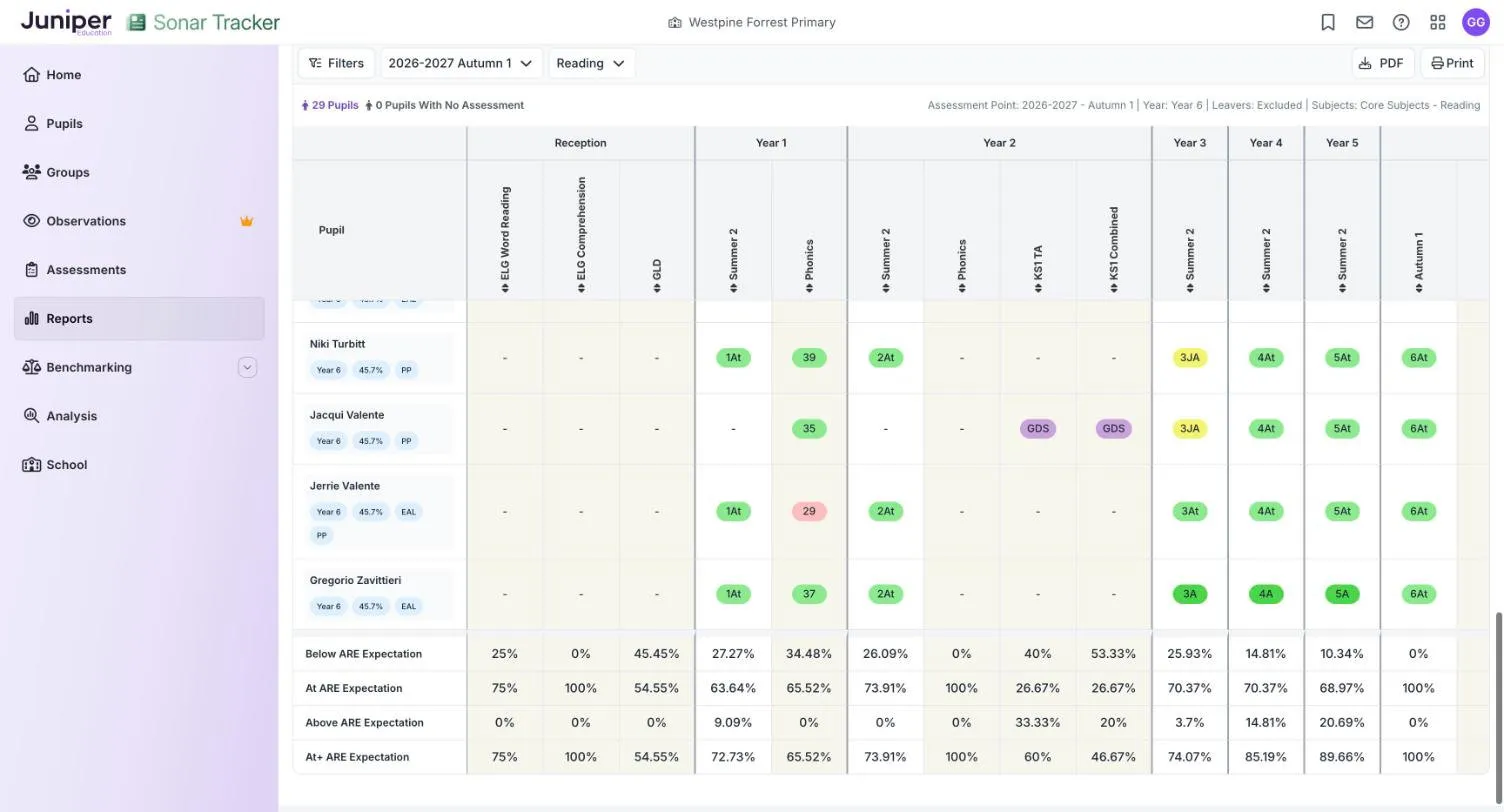1504x812 pixels.
Task: Open the apps grid icon
Action: point(1438,22)
